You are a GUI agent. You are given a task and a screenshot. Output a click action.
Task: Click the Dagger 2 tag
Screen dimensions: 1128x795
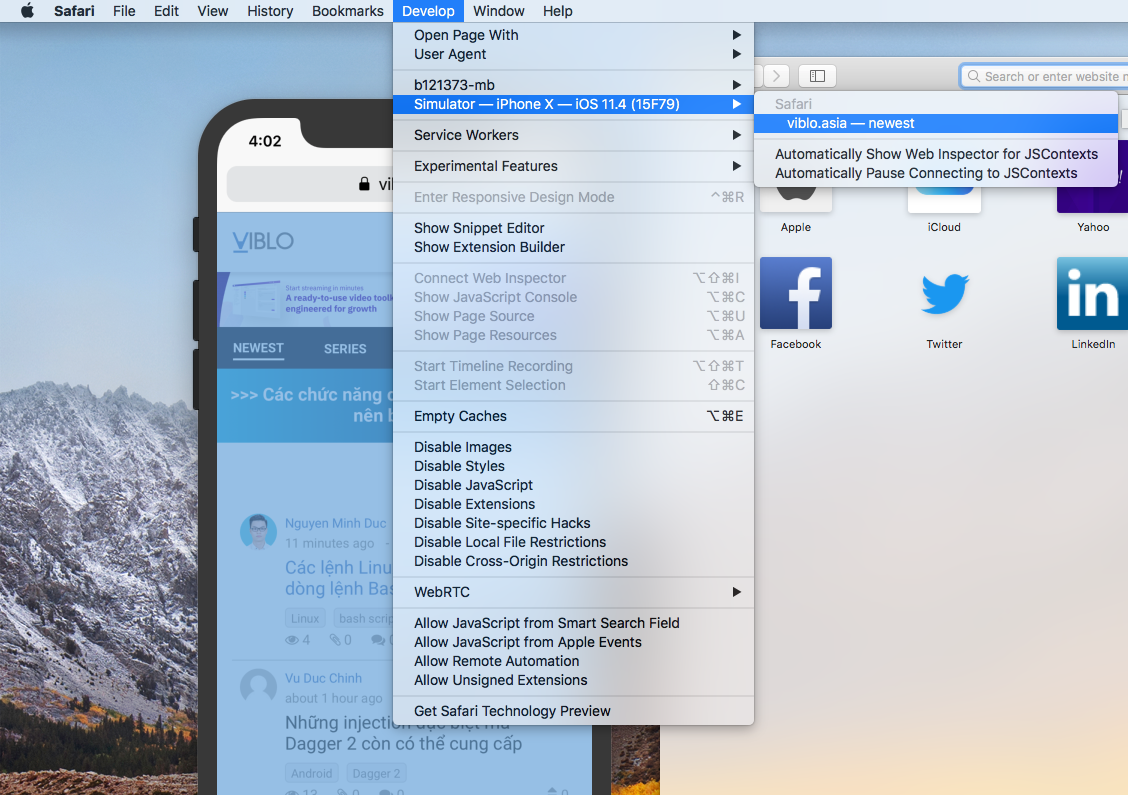coord(376,773)
